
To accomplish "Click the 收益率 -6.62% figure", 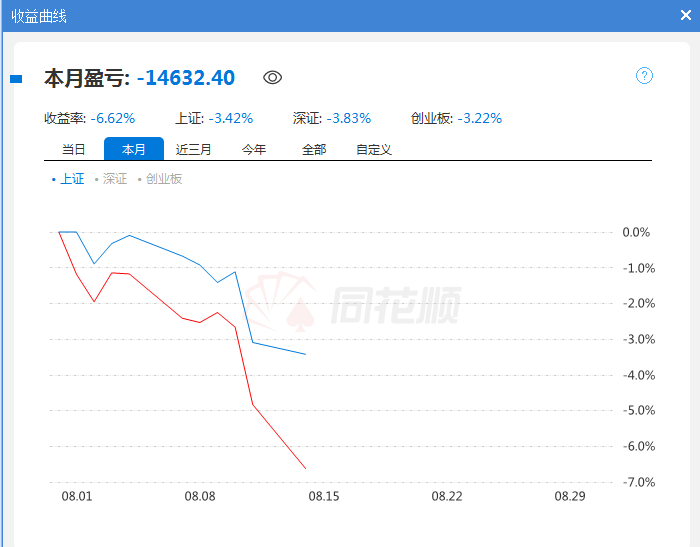I will click(112, 118).
